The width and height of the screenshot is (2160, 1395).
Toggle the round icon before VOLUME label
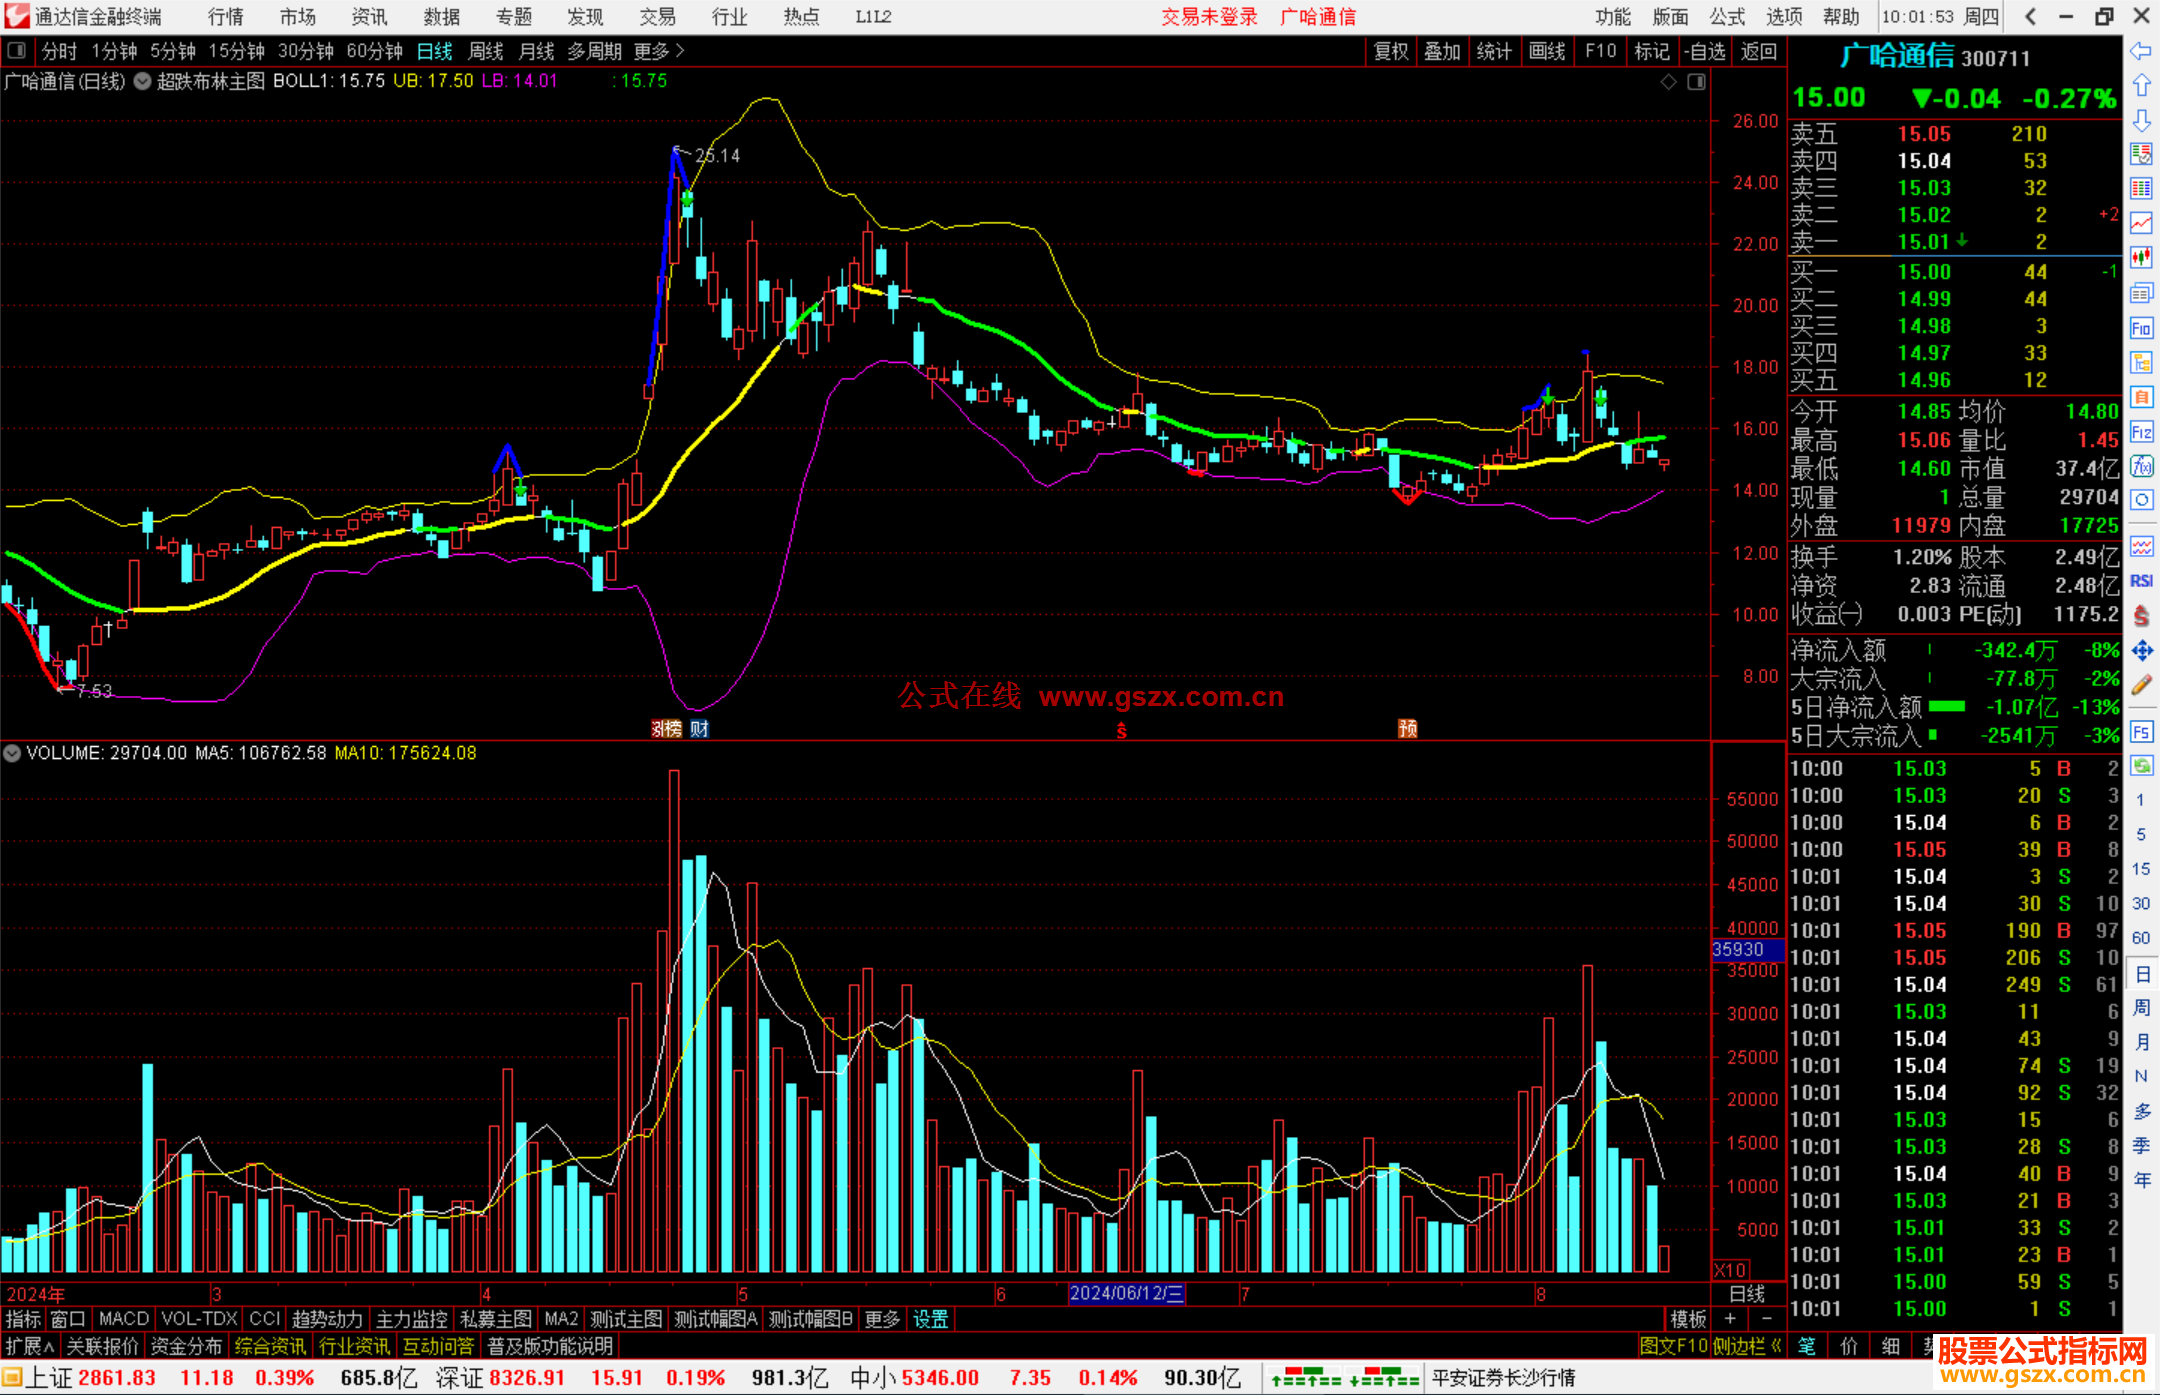click(12, 753)
